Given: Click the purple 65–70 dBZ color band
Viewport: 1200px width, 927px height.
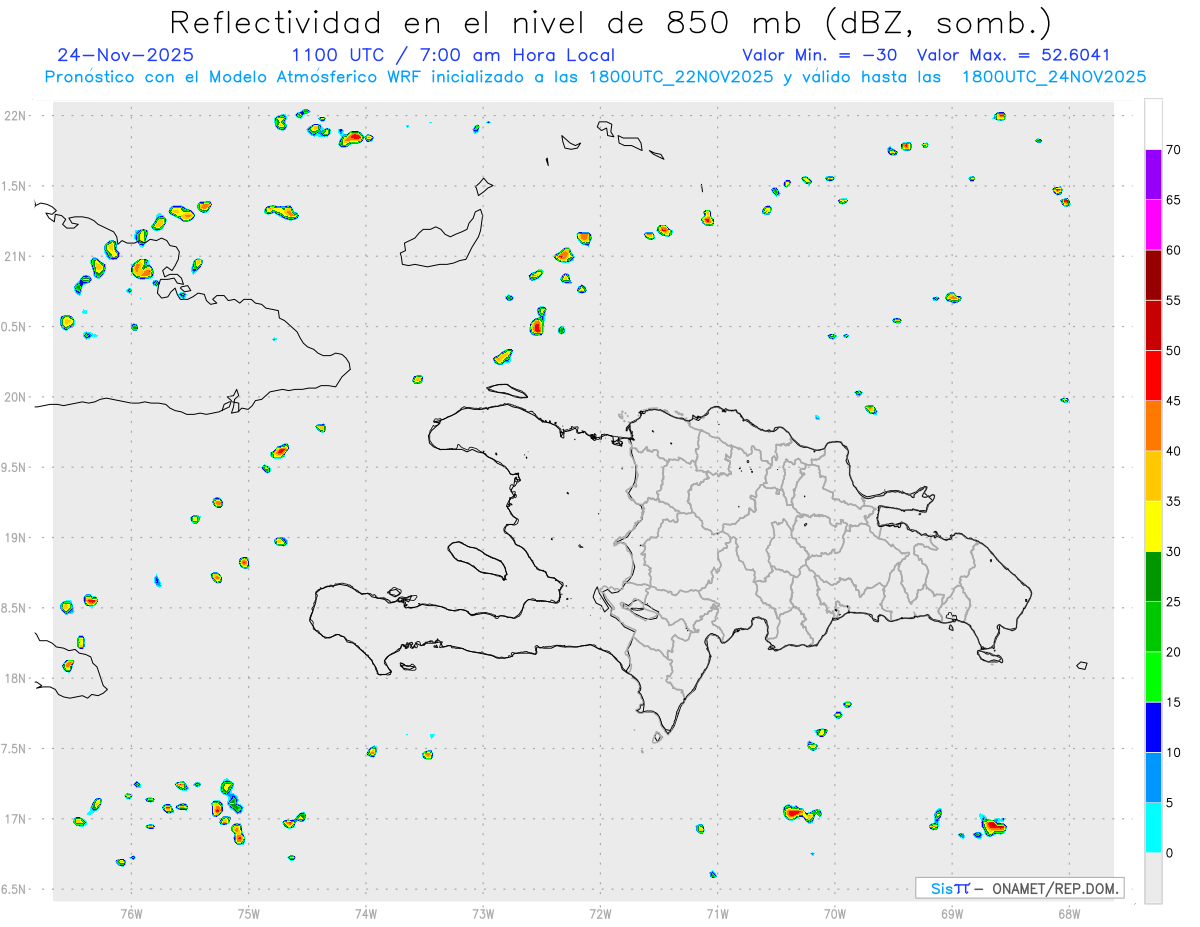Looking at the screenshot, I should coord(1153,175).
